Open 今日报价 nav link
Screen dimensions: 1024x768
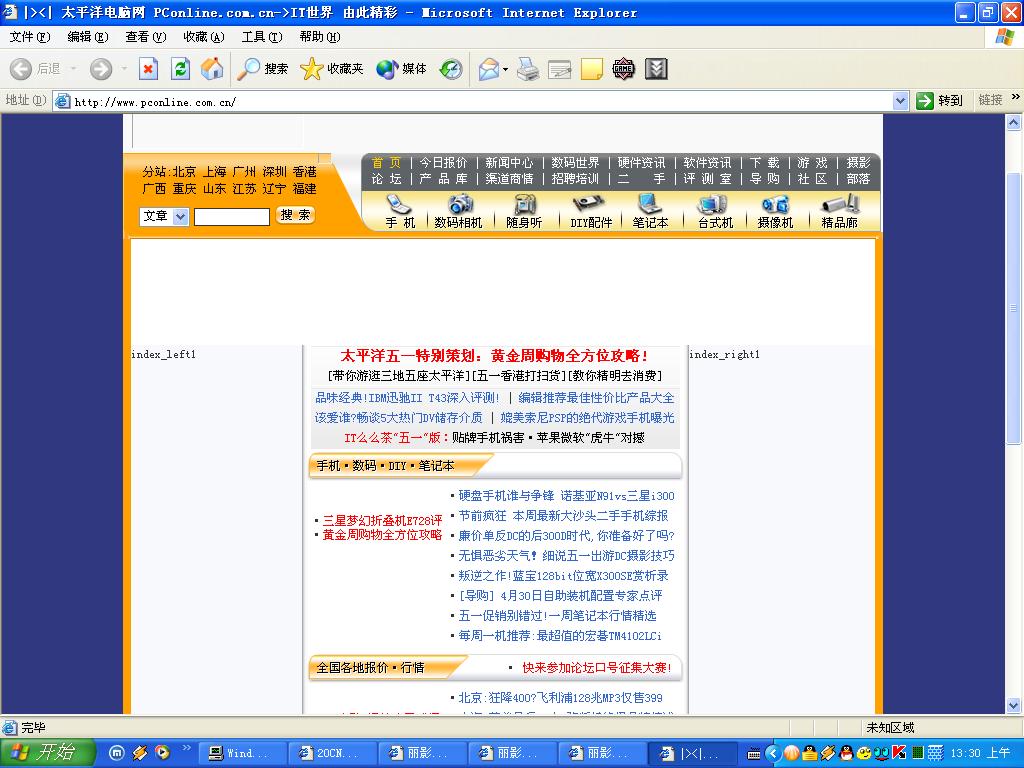pos(443,163)
